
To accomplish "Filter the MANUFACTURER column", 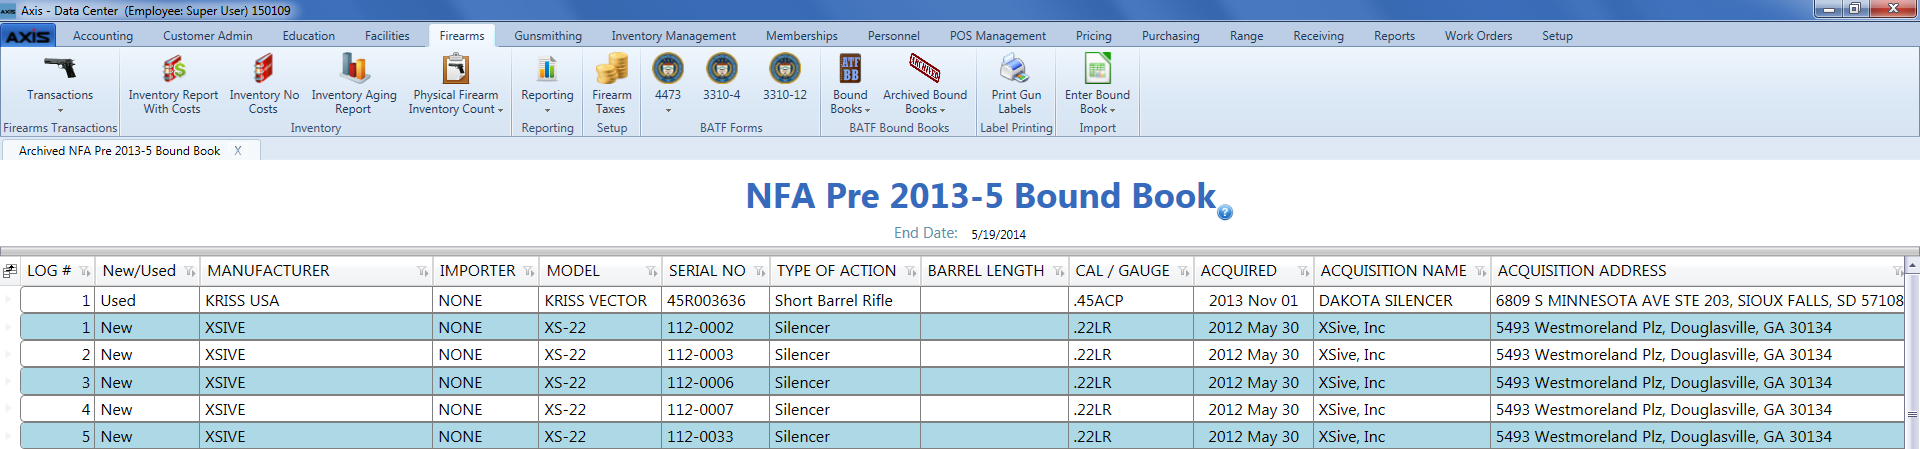I will 423,272.
